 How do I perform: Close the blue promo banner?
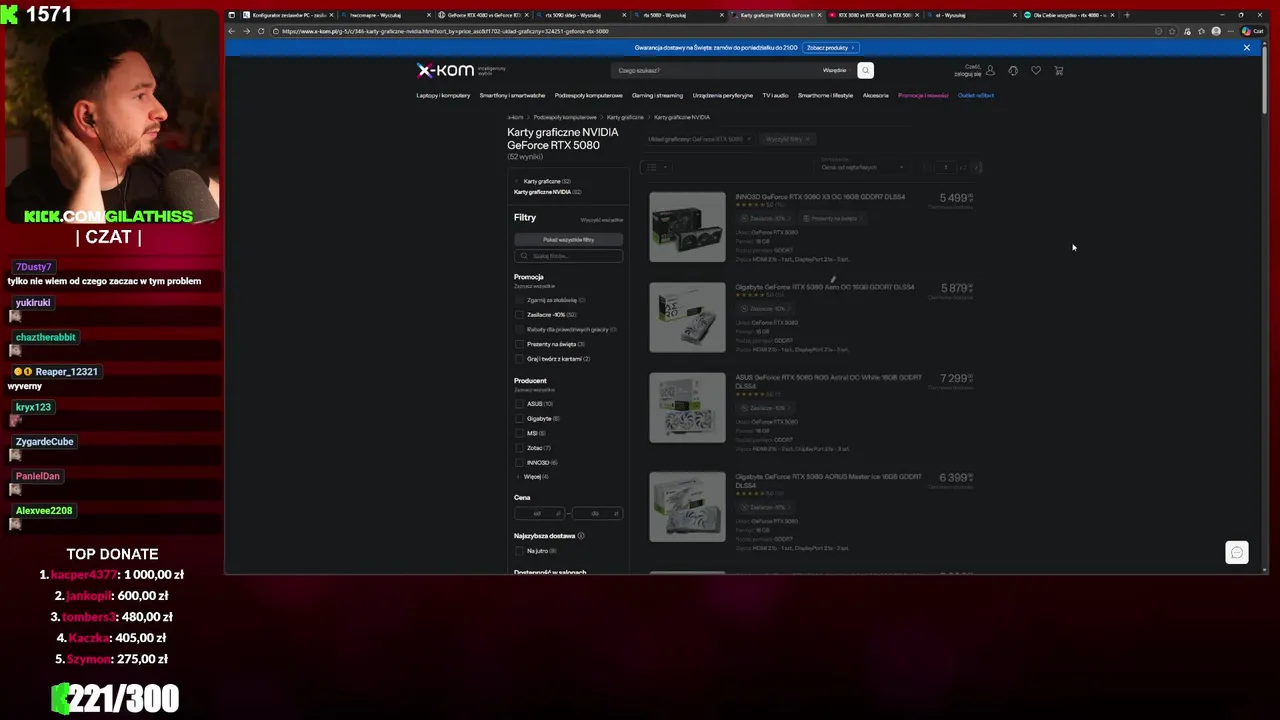pyautogui.click(x=1246, y=47)
